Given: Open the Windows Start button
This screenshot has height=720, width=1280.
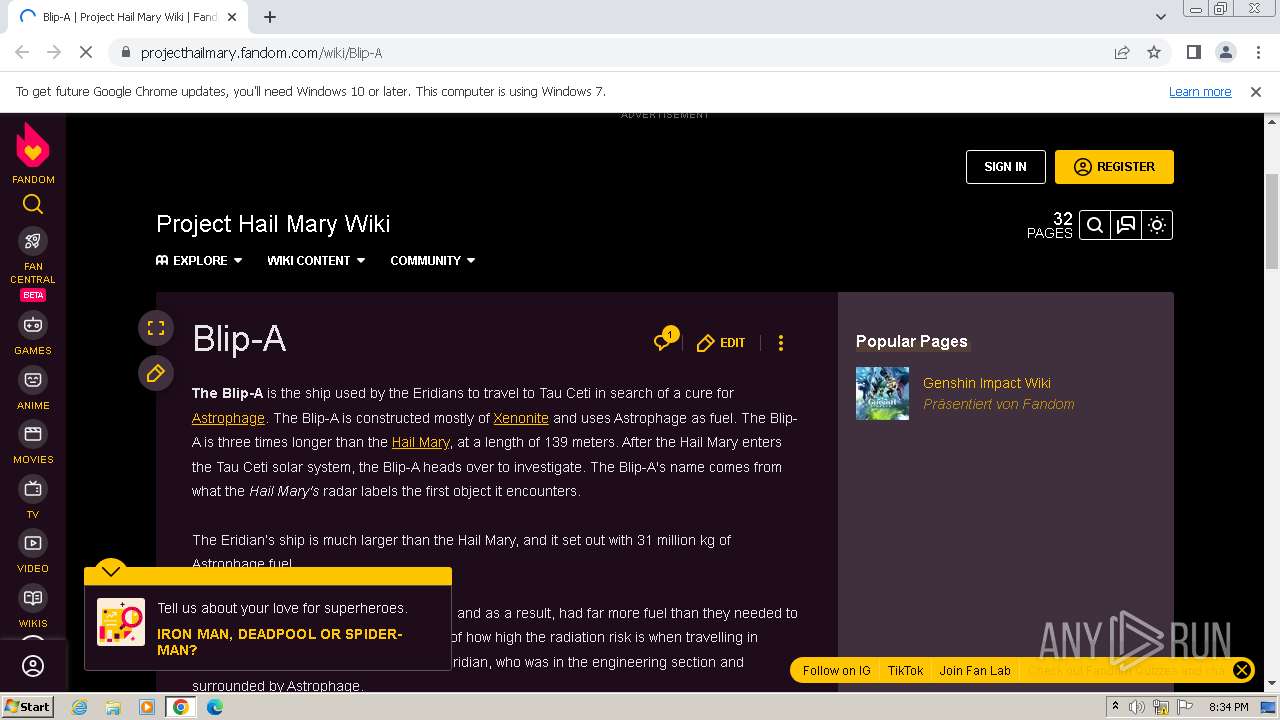Looking at the screenshot, I should [27, 706].
